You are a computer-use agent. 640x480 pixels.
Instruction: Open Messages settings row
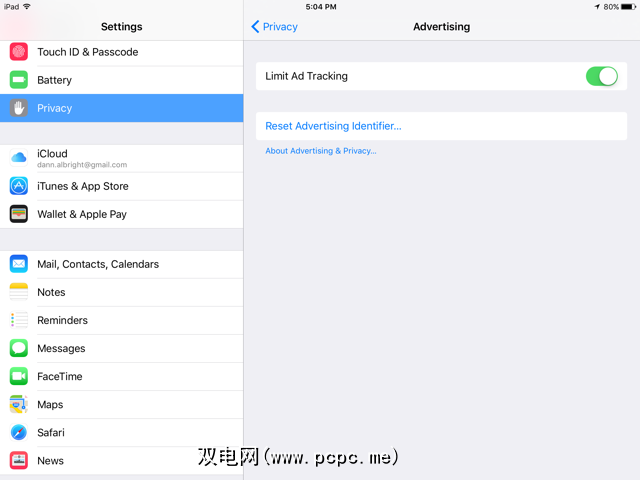pyautogui.click(x=122, y=349)
